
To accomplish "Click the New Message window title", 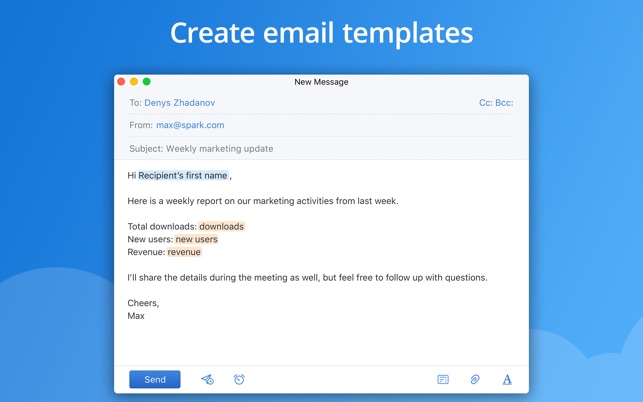I will click(x=321, y=82).
